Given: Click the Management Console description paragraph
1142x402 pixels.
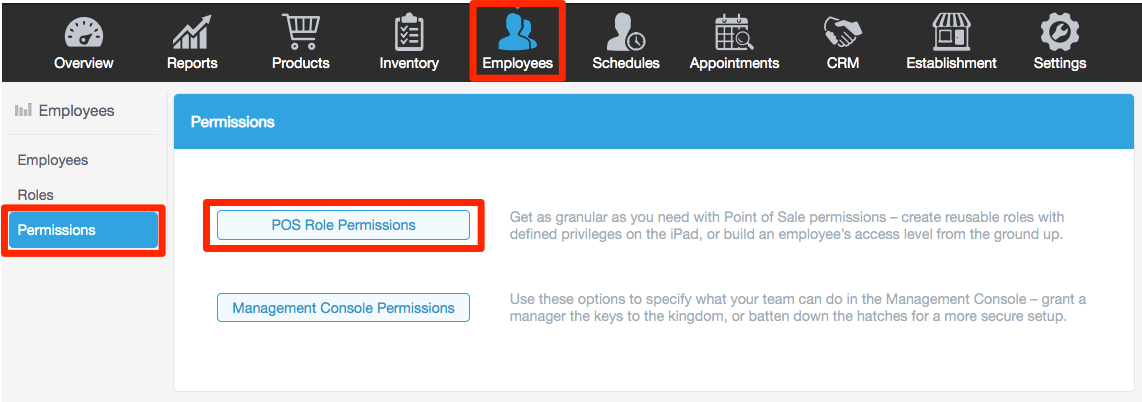Looking at the screenshot, I should pyautogui.click(x=797, y=308).
